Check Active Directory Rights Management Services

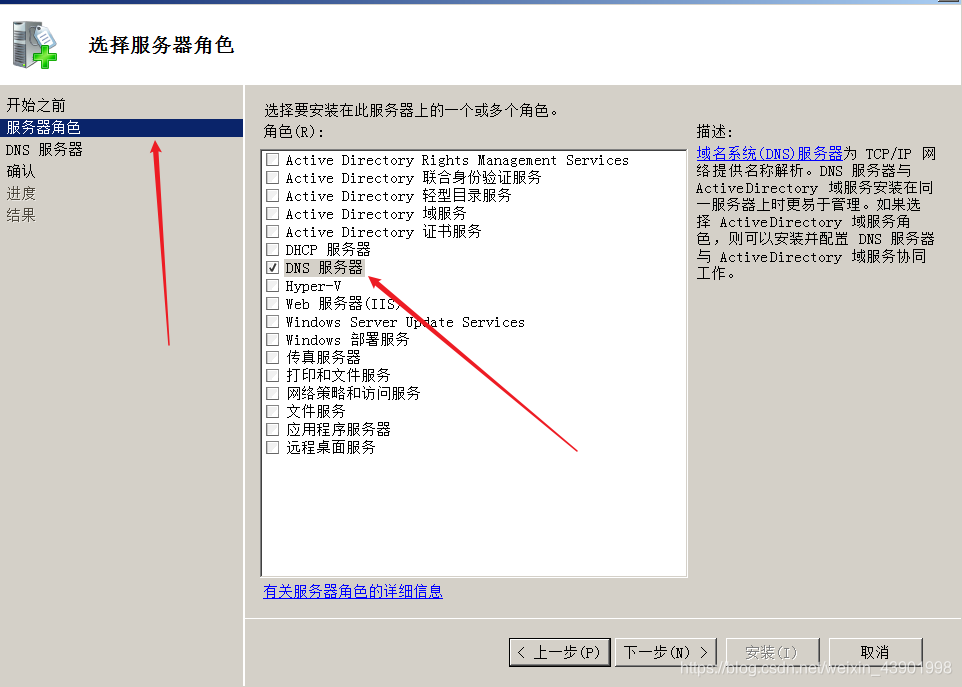(272, 159)
